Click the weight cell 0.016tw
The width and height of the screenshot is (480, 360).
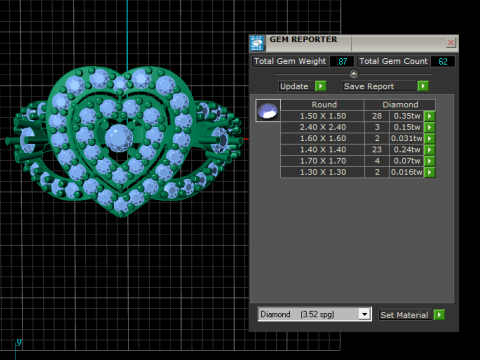coord(407,172)
